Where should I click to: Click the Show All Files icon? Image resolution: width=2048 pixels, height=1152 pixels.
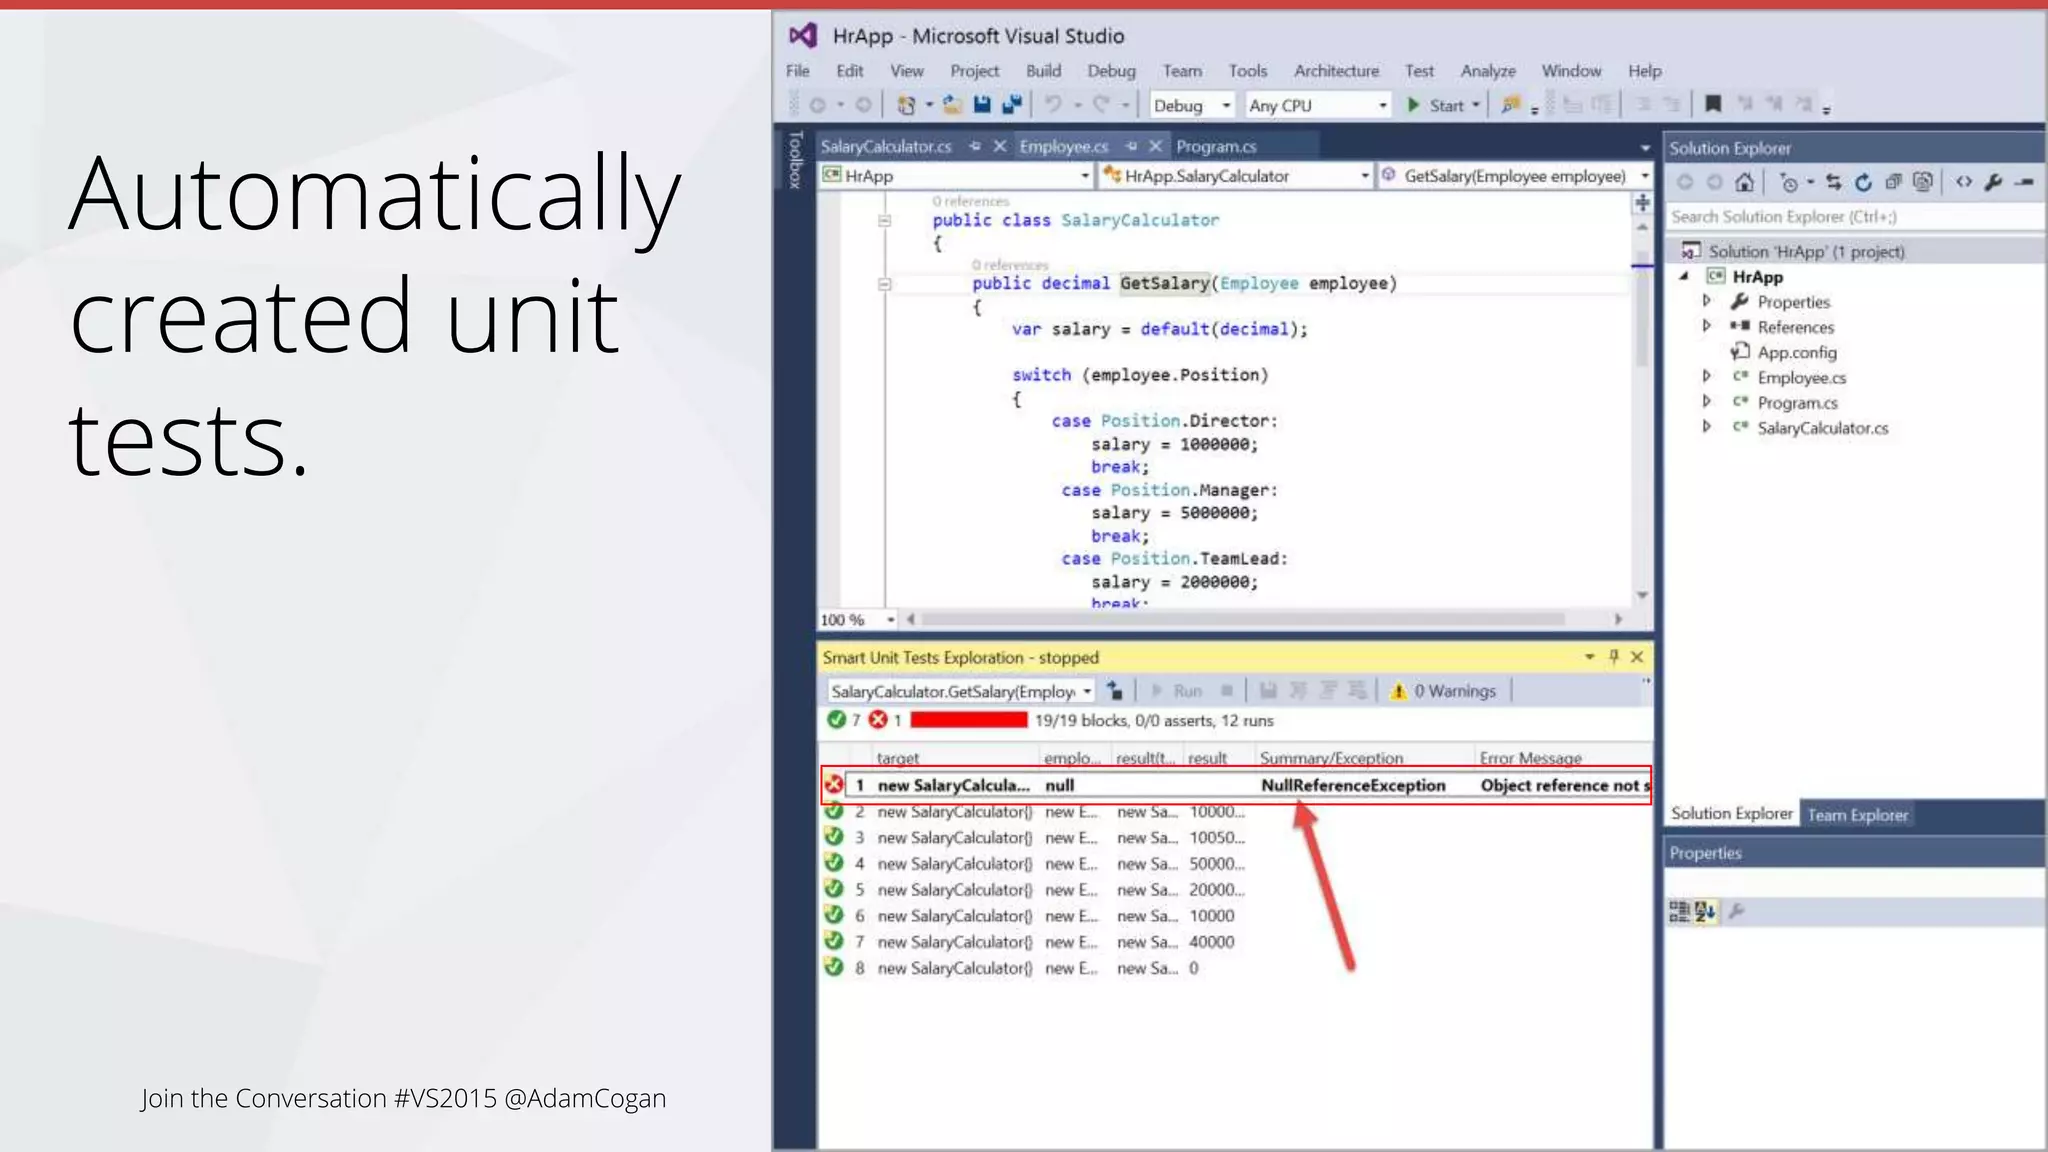coord(1922,182)
